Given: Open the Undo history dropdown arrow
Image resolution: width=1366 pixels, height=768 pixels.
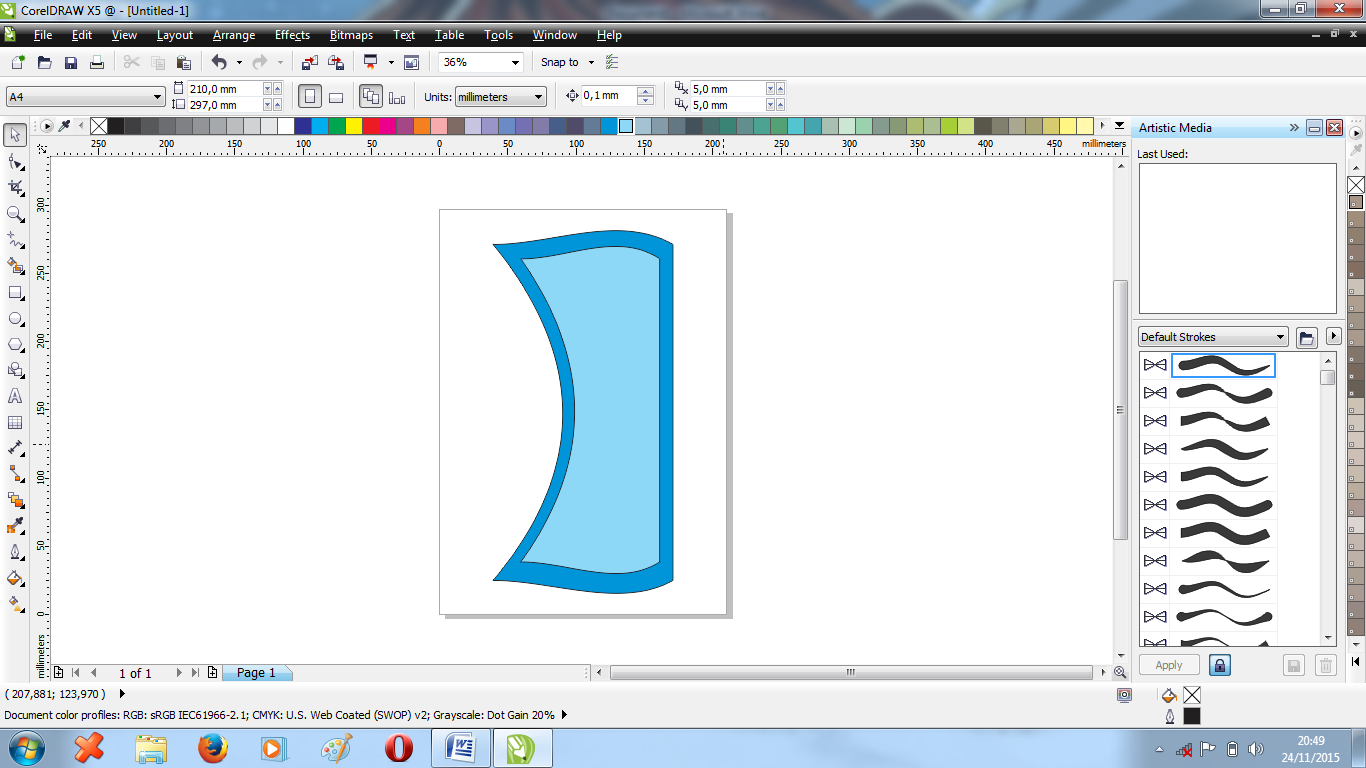Looking at the screenshot, I should [x=239, y=62].
